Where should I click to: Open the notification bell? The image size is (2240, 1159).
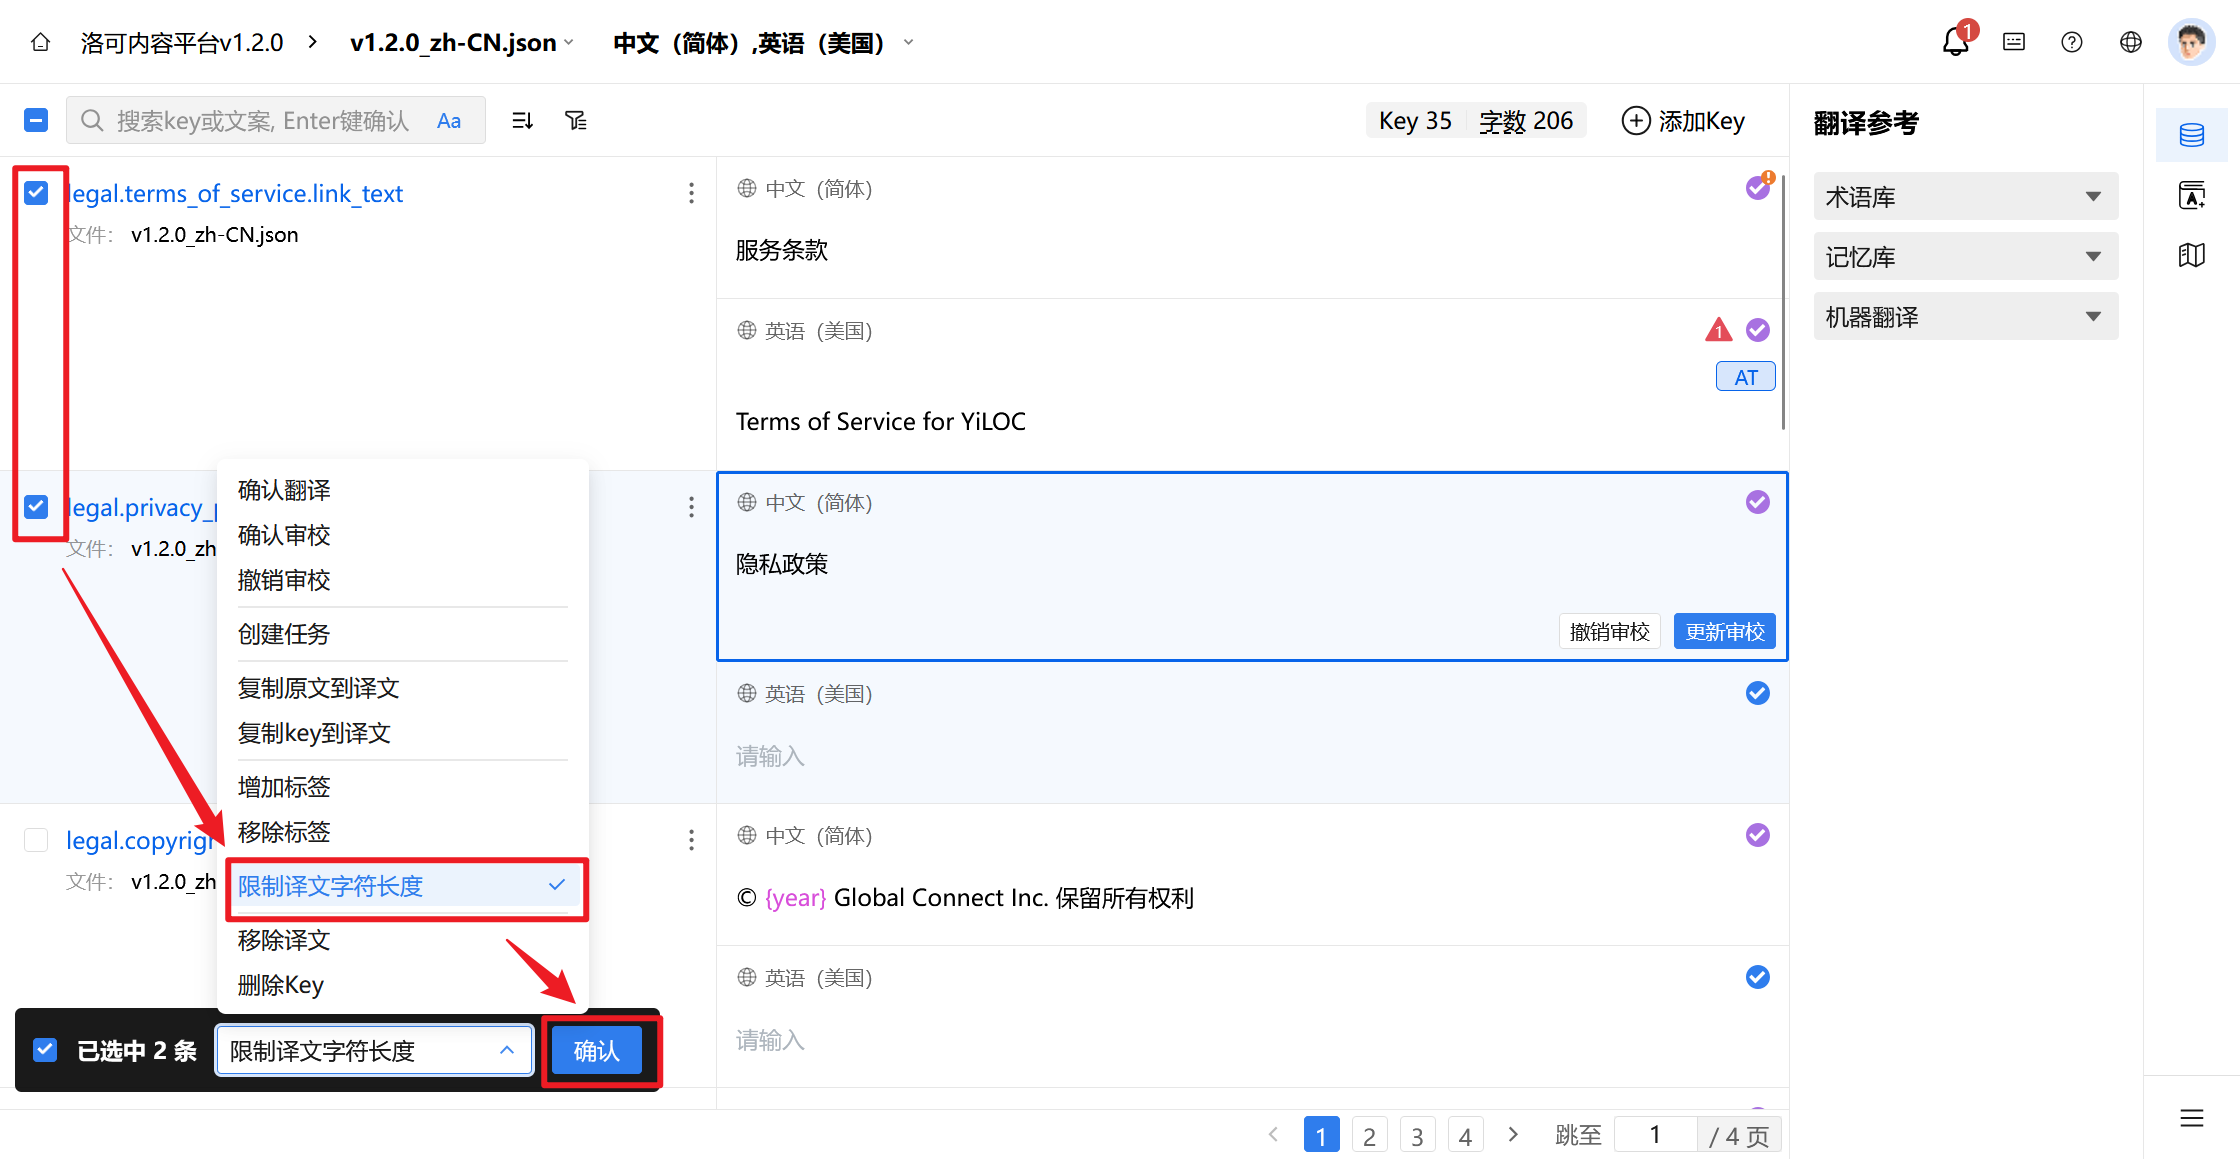click(x=1955, y=42)
